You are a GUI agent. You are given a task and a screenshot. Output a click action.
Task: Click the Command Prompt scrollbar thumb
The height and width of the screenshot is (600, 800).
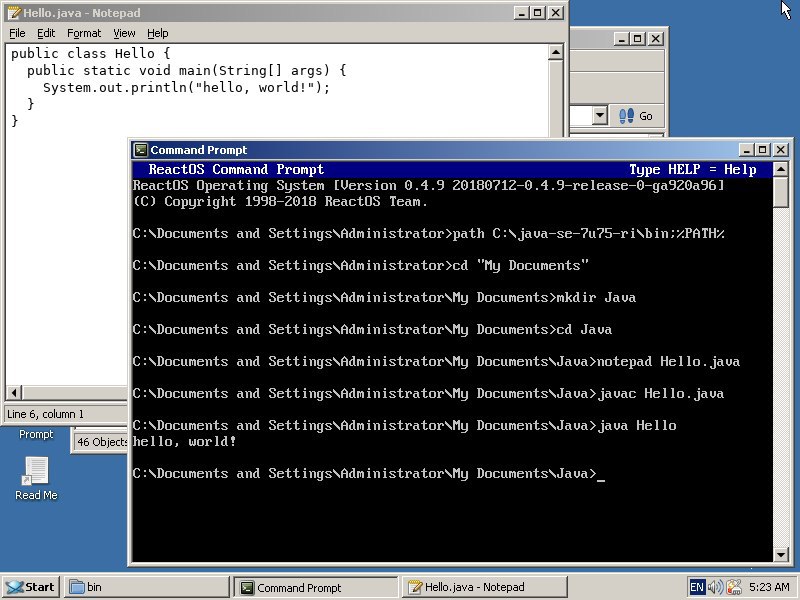pos(781,192)
